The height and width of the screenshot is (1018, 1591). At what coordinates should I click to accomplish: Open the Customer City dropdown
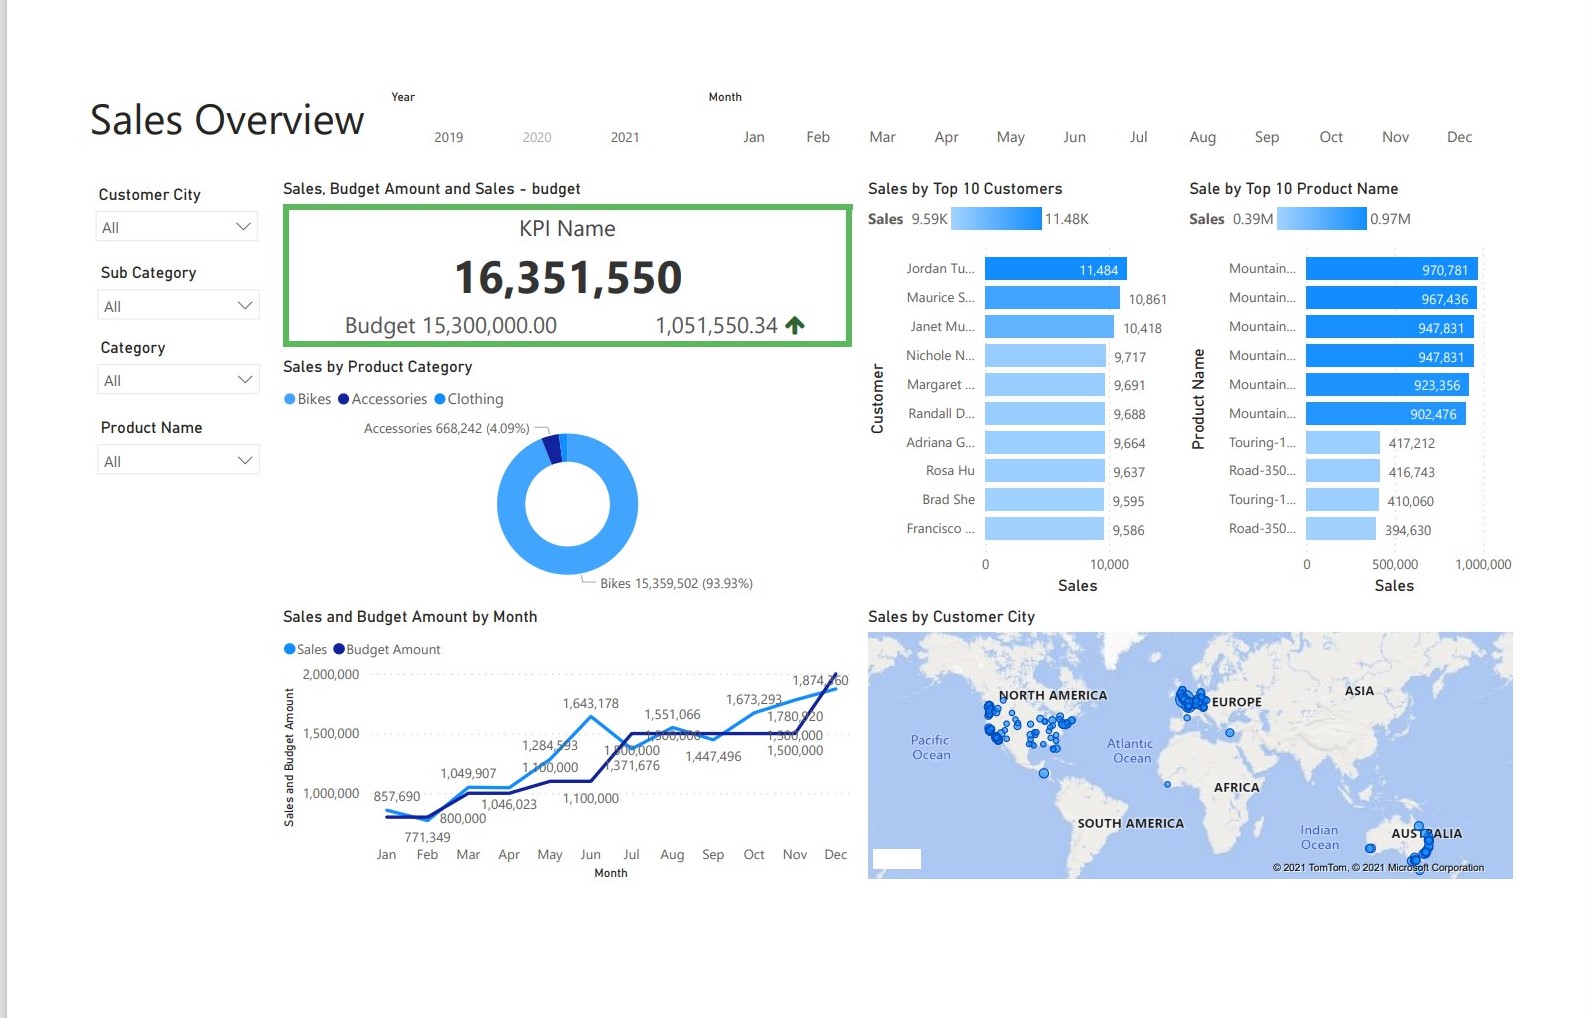(x=177, y=227)
